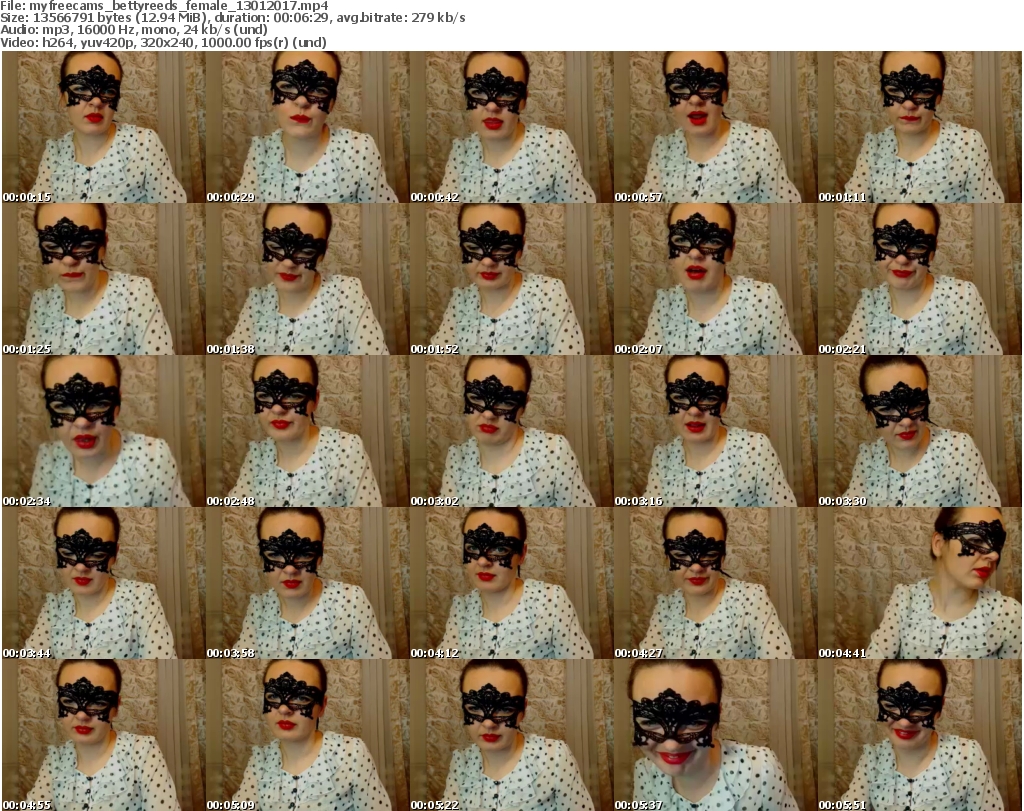Click the thumbnail frame stamped 00:04:12

511,583
